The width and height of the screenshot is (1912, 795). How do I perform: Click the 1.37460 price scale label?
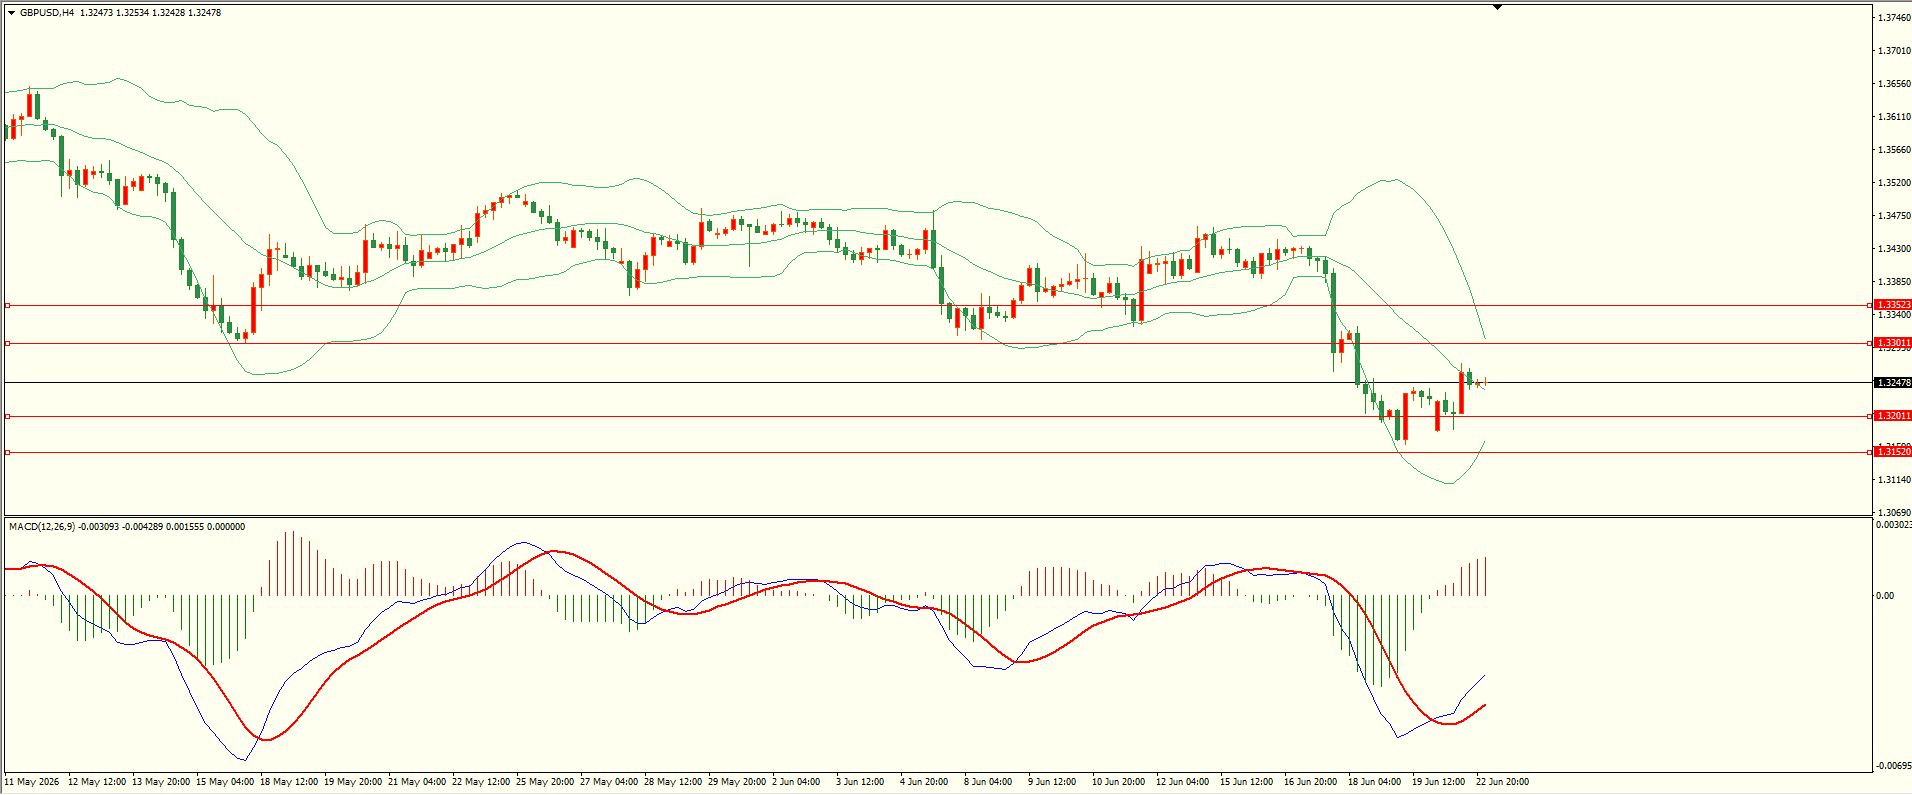pyautogui.click(x=1894, y=18)
